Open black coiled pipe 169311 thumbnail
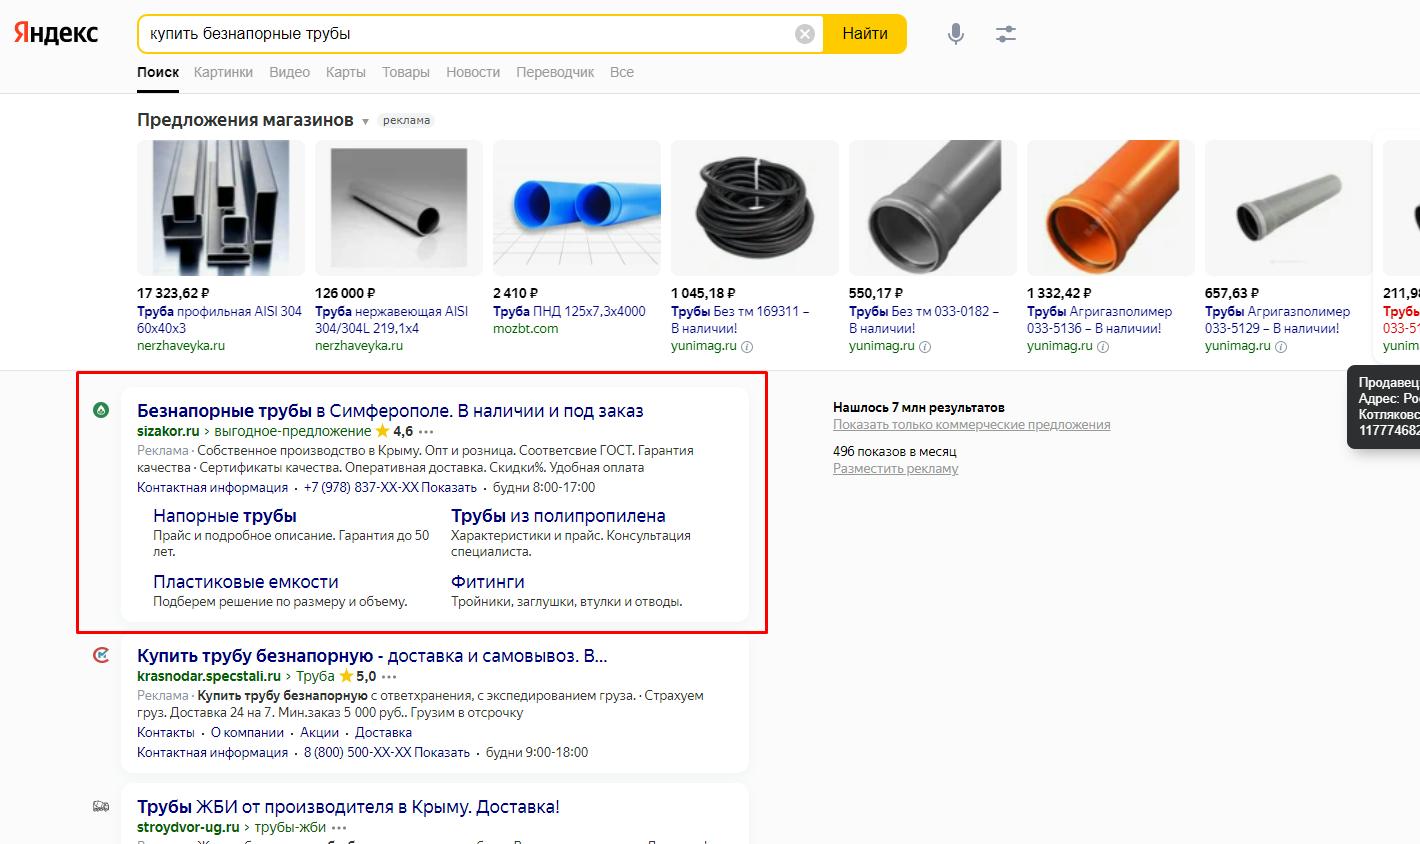Screen dimensions: 1420x844 coord(755,208)
